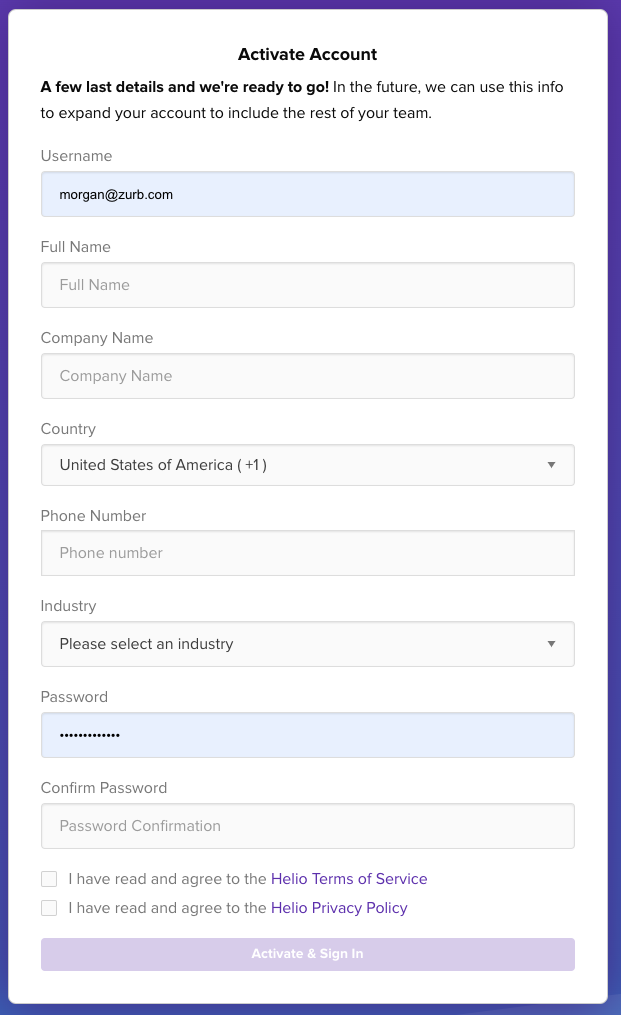
Task: Click the Industry dropdown arrow icon
Action: click(x=551, y=644)
